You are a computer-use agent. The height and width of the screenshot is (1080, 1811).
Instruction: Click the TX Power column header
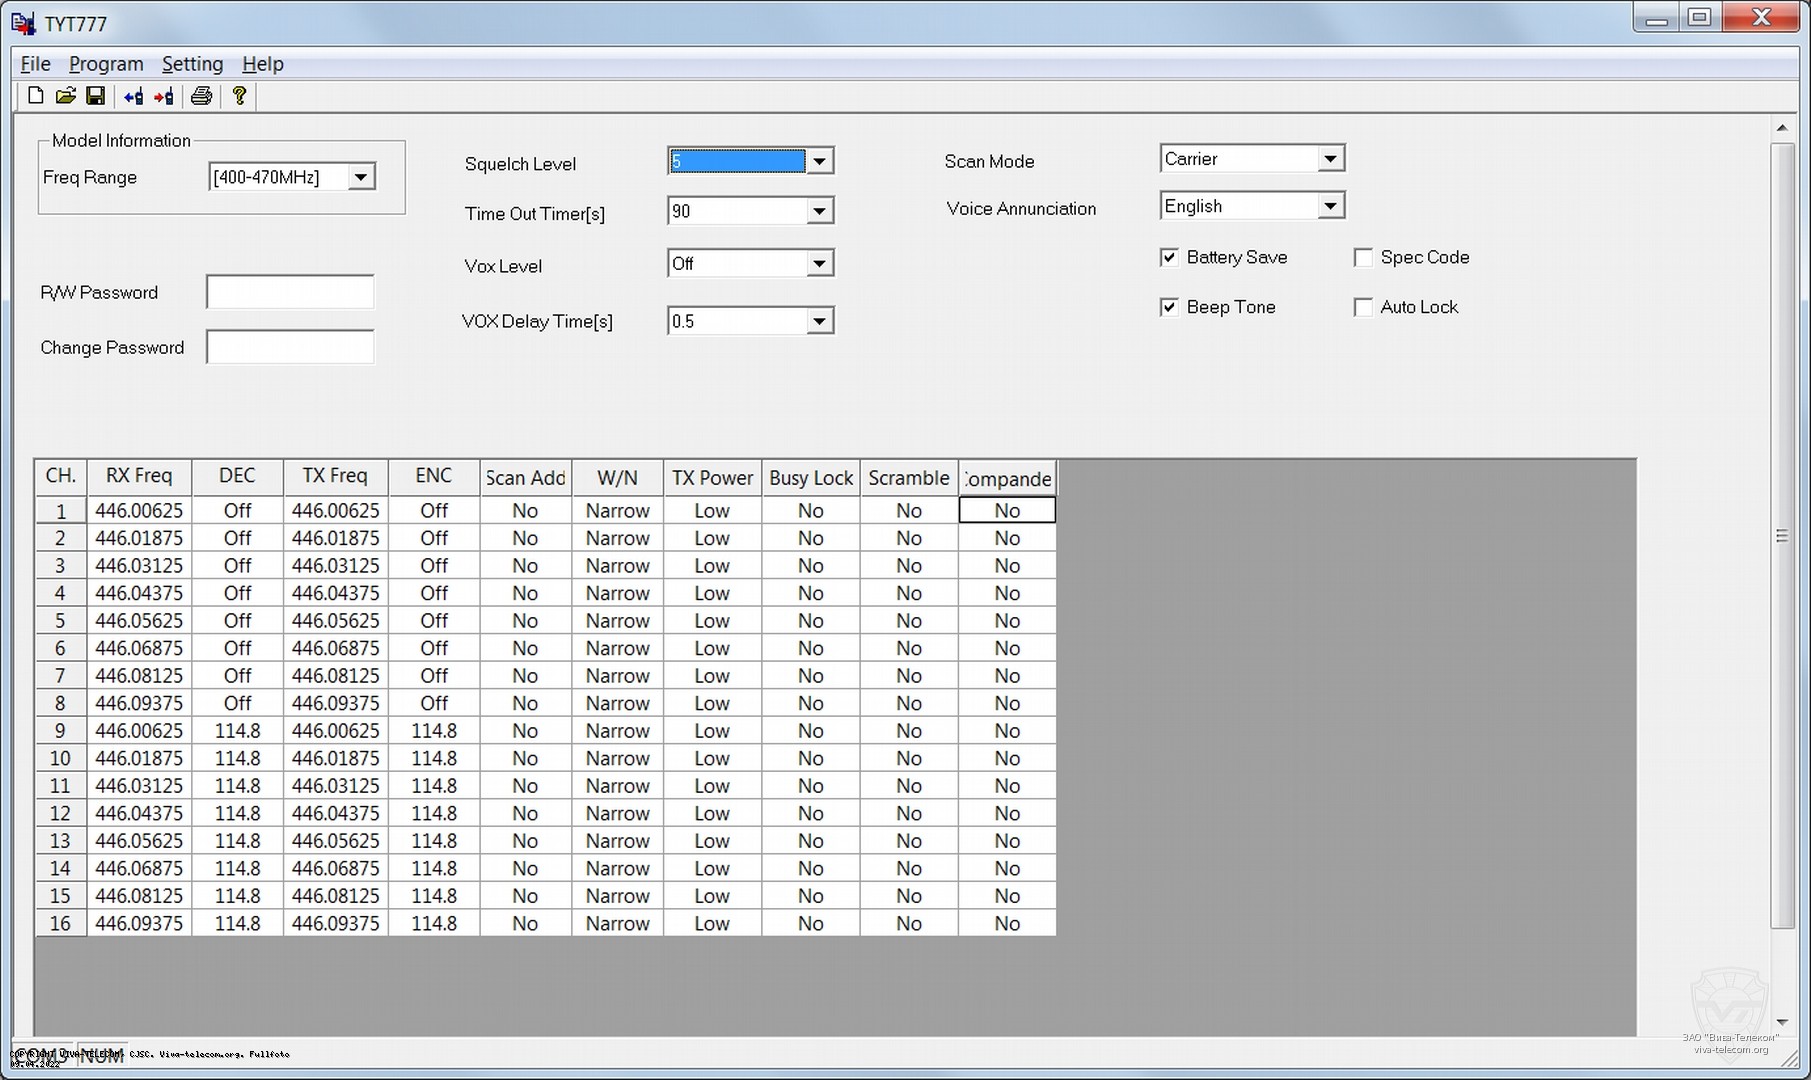pos(712,478)
